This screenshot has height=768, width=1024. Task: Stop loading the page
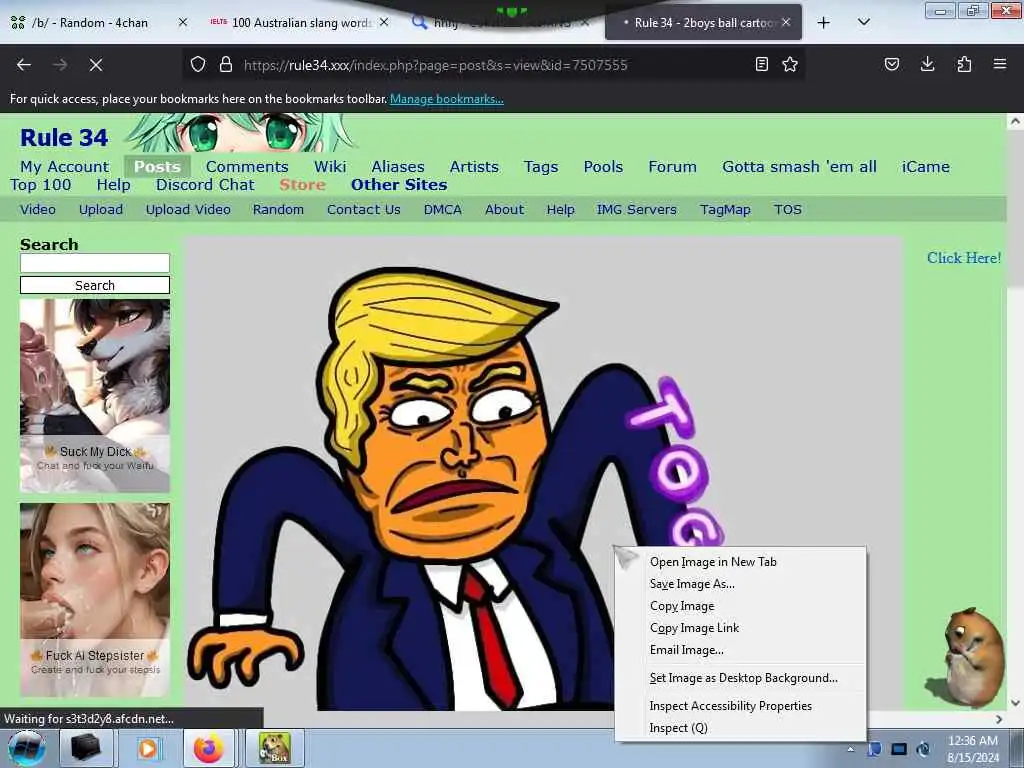point(96,65)
